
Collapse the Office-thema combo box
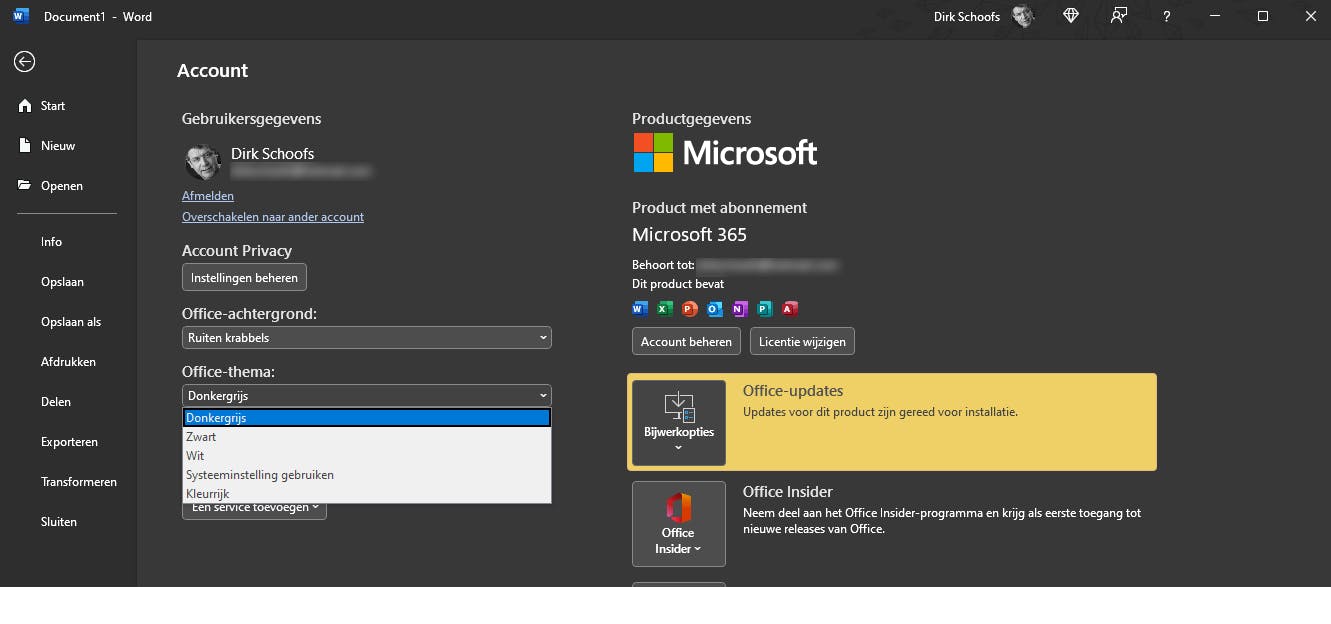pos(367,396)
